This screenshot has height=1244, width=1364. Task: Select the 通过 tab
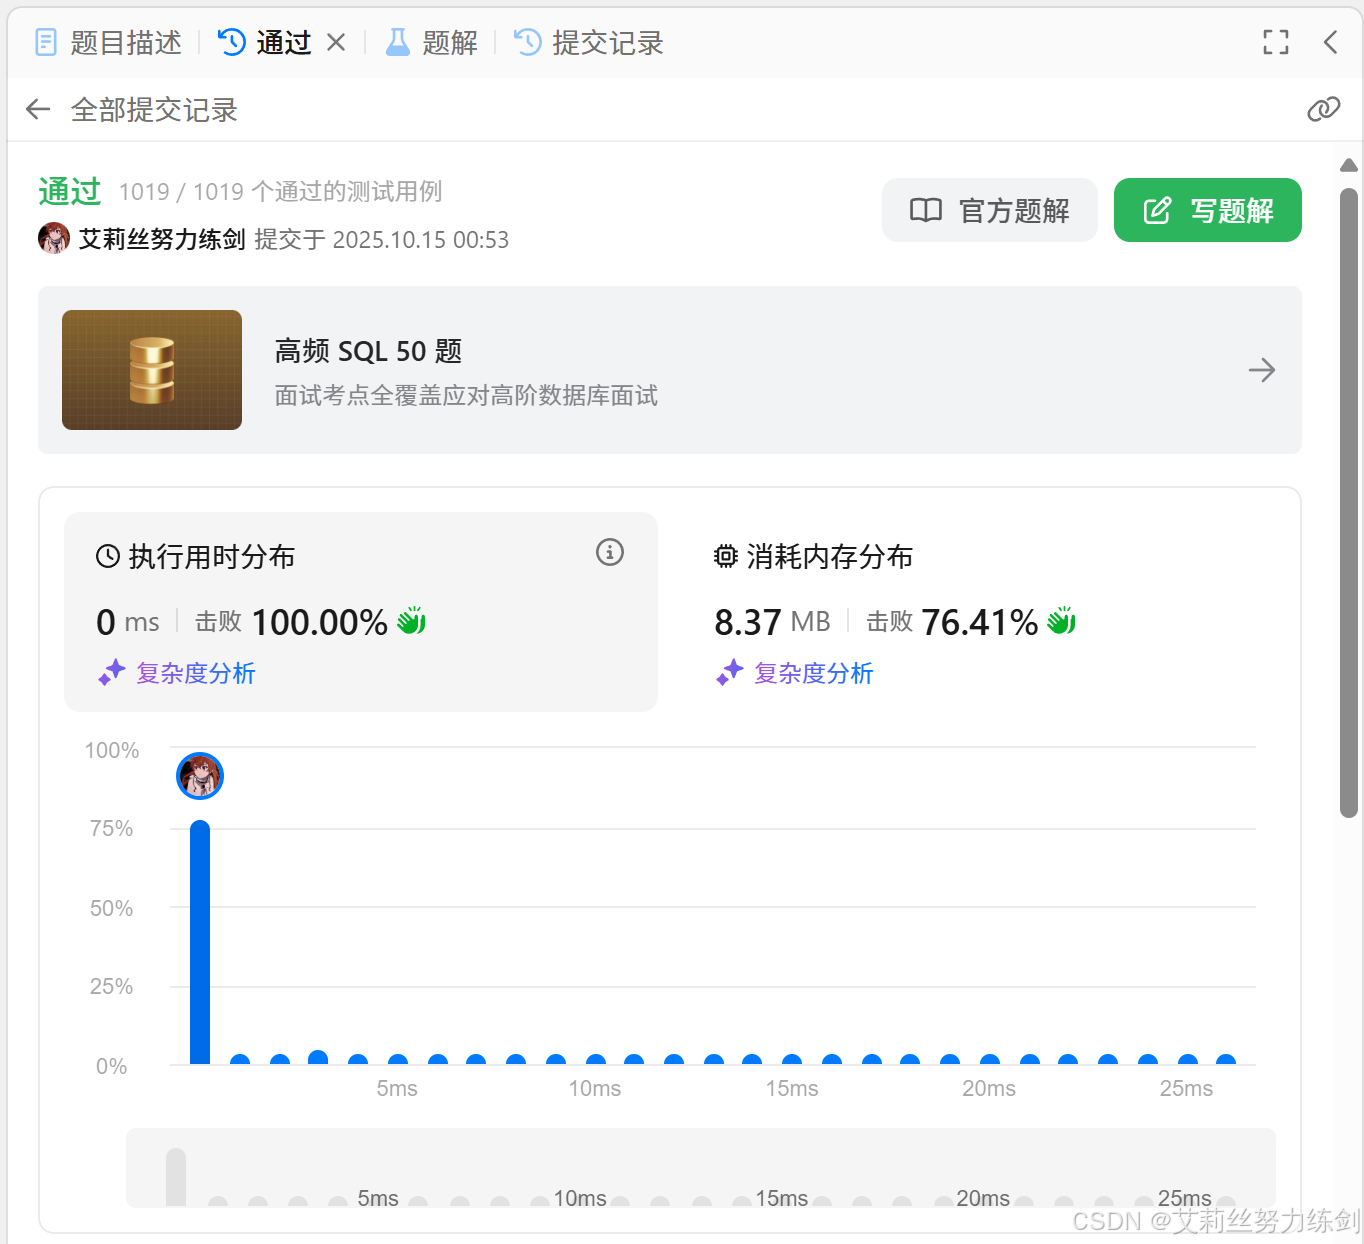pos(265,43)
